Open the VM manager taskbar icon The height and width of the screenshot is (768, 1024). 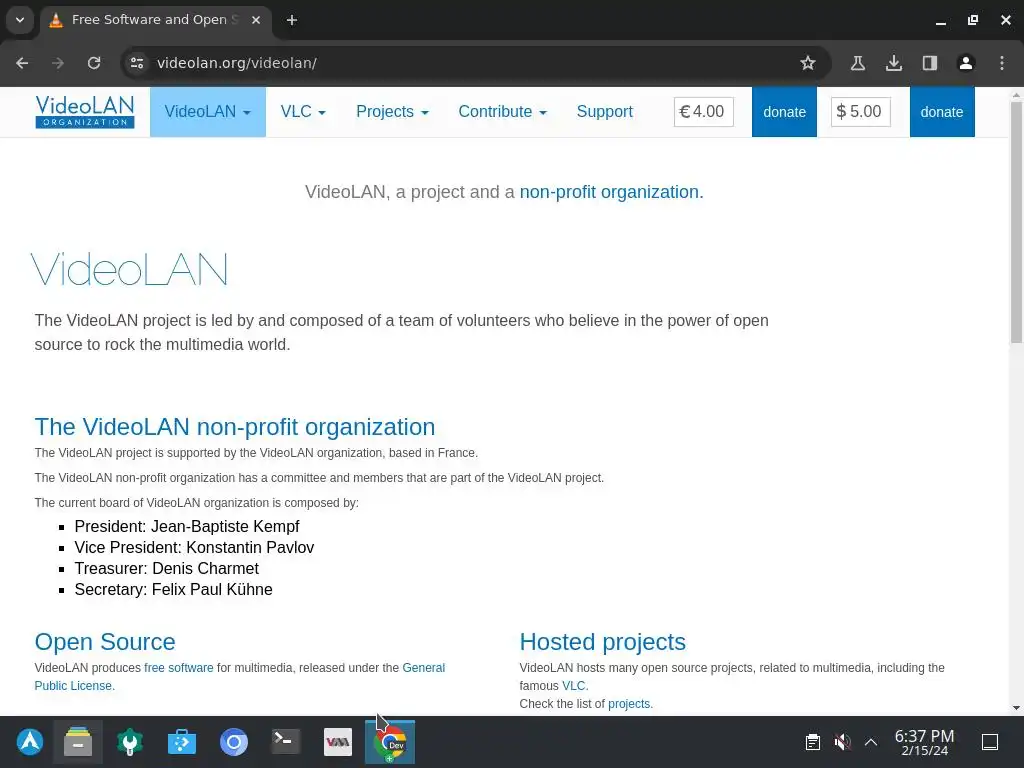pyautogui.click(x=338, y=742)
